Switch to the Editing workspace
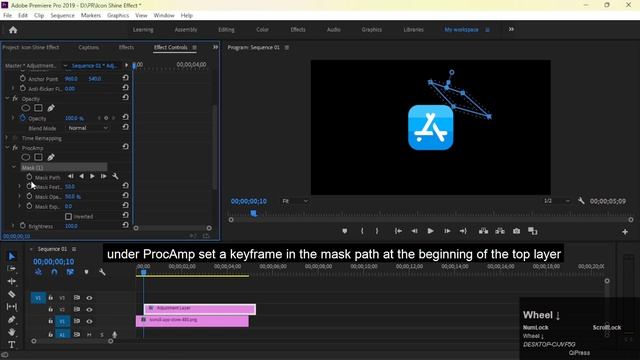 [x=226, y=29]
